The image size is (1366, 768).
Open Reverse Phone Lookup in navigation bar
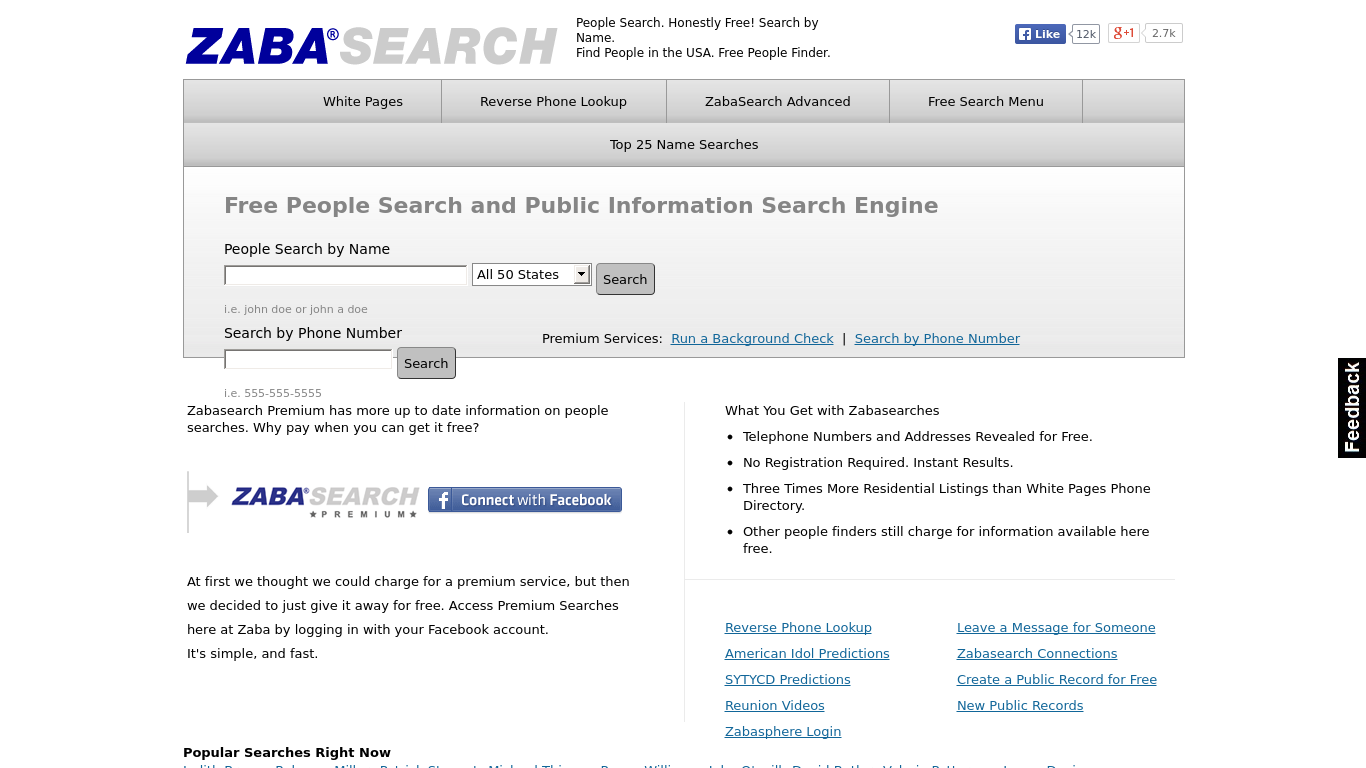pos(553,101)
